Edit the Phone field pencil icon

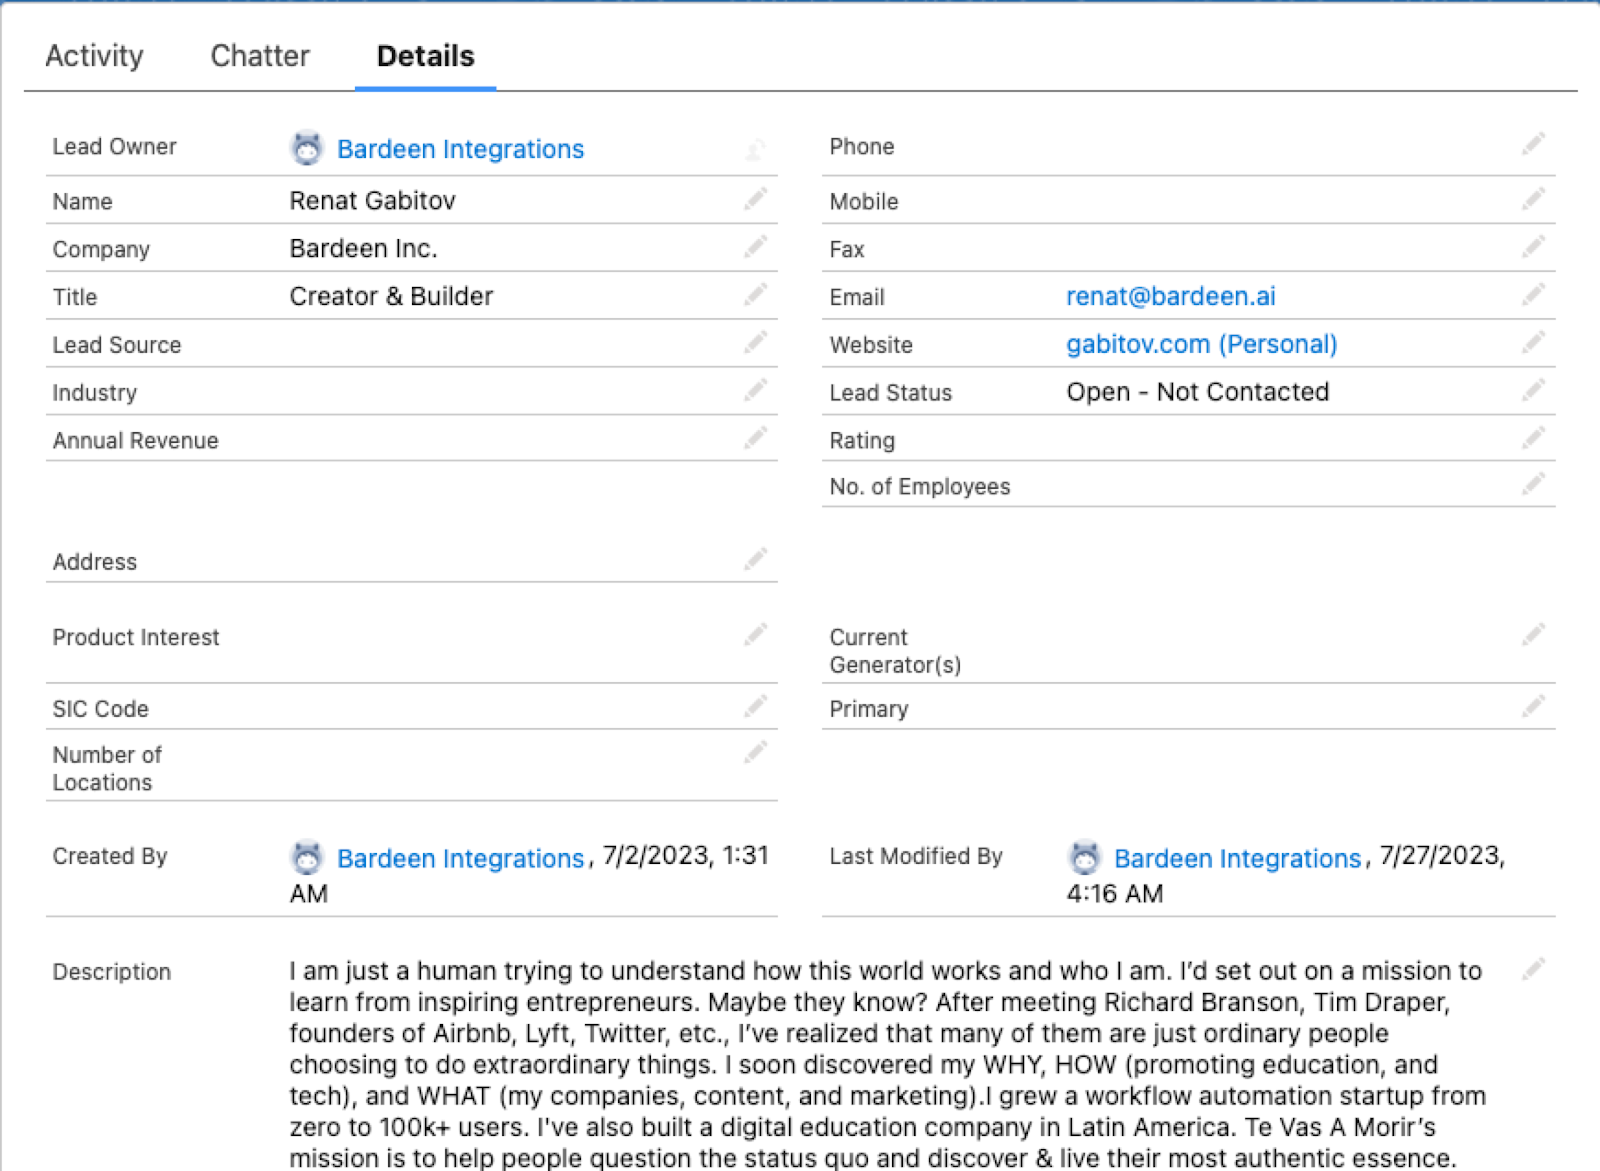click(x=1533, y=144)
